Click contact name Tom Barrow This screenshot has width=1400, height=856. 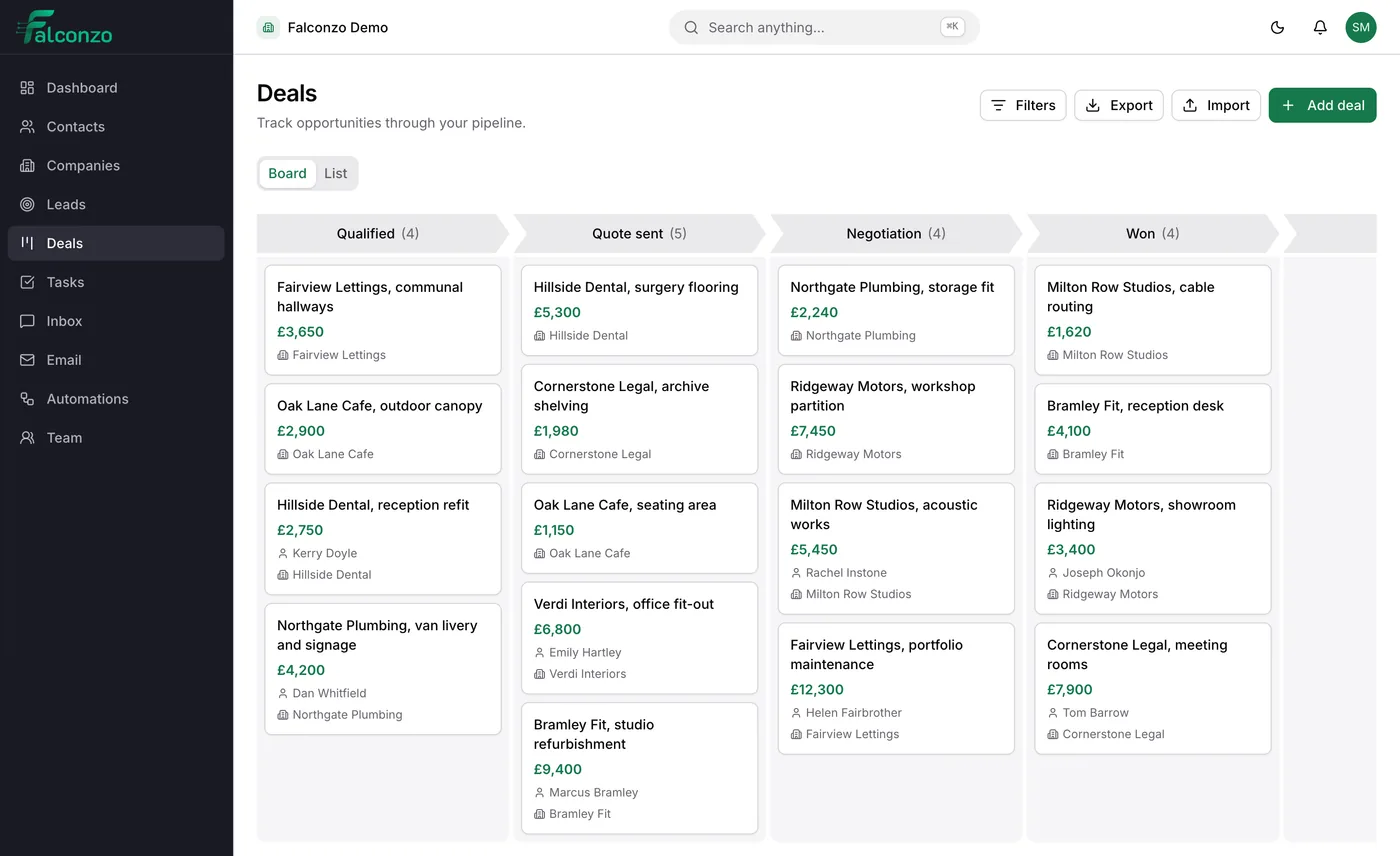(x=1096, y=713)
